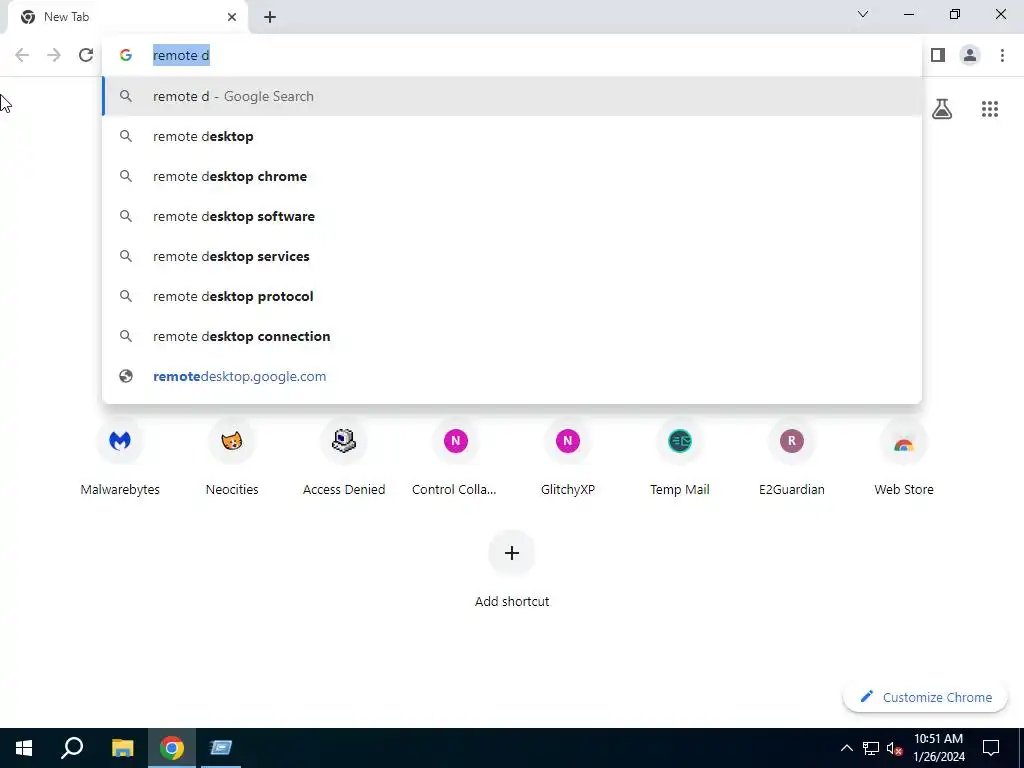This screenshot has width=1024, height=768.
Task: Open the Windows Start menu
Action: coord(24,748)
